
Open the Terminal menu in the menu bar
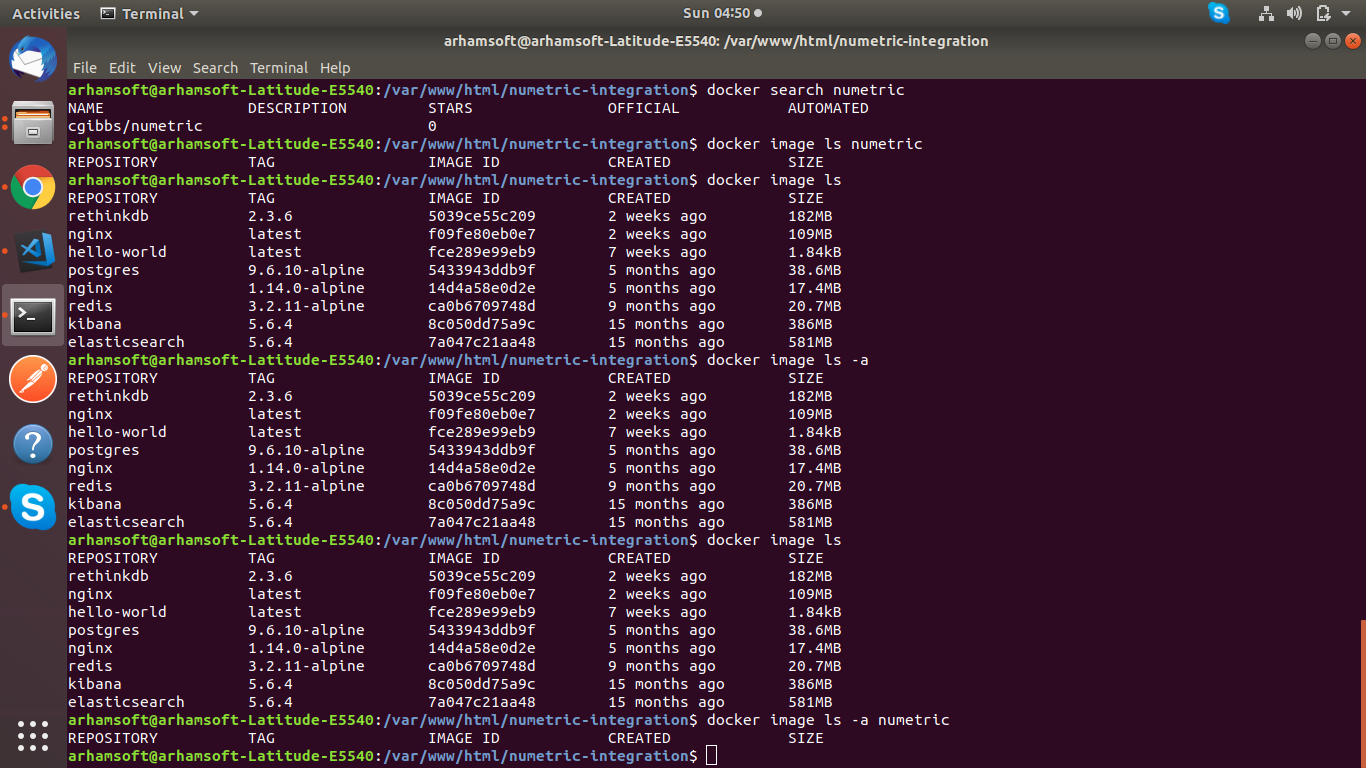tap(279, 68)
